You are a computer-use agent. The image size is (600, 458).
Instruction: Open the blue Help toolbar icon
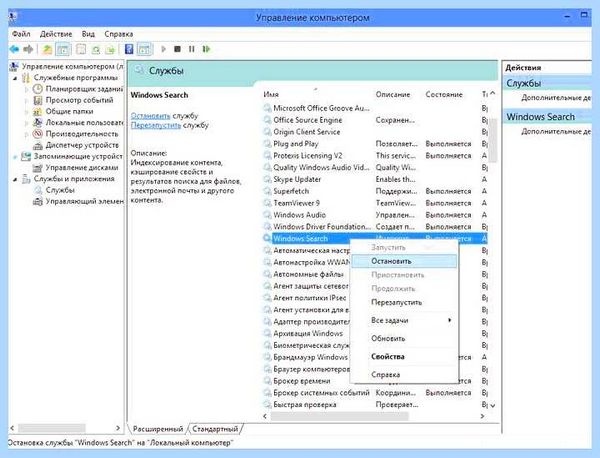click(x=129, y=49)
